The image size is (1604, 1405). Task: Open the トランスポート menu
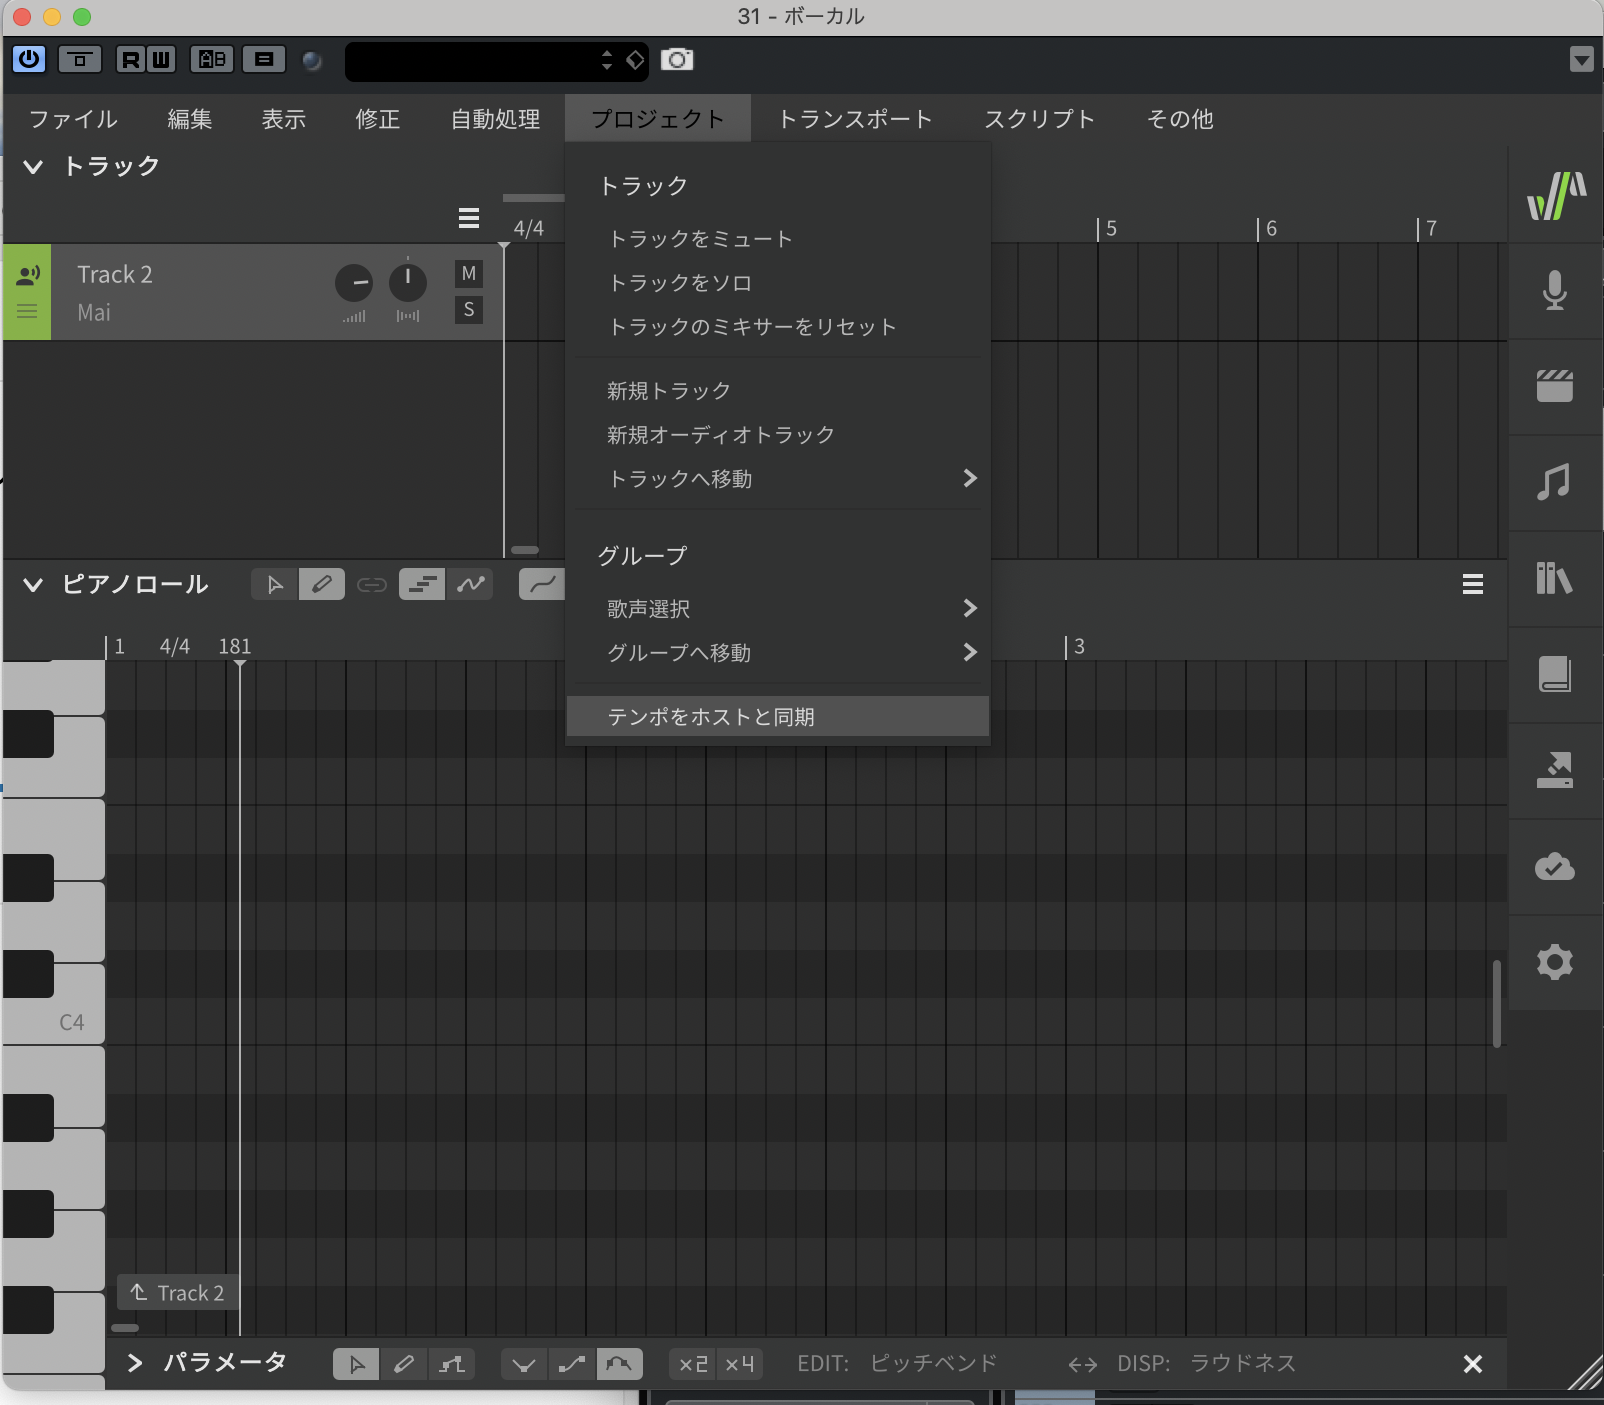[855, 119]
